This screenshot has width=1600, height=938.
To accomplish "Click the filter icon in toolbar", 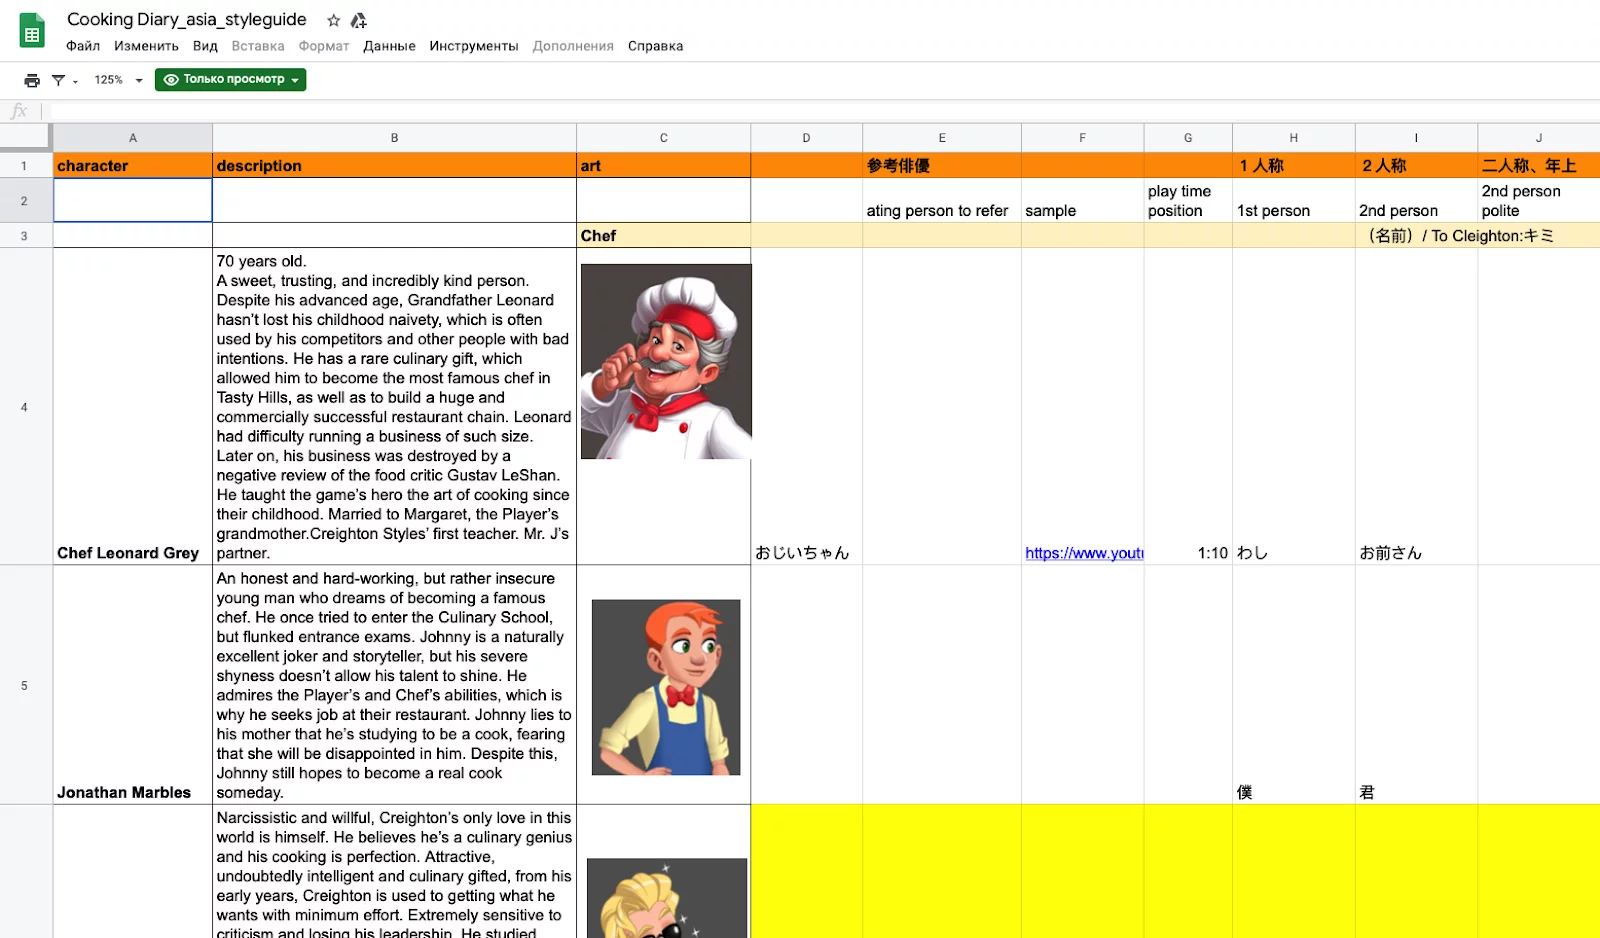I will pos(58,80).
